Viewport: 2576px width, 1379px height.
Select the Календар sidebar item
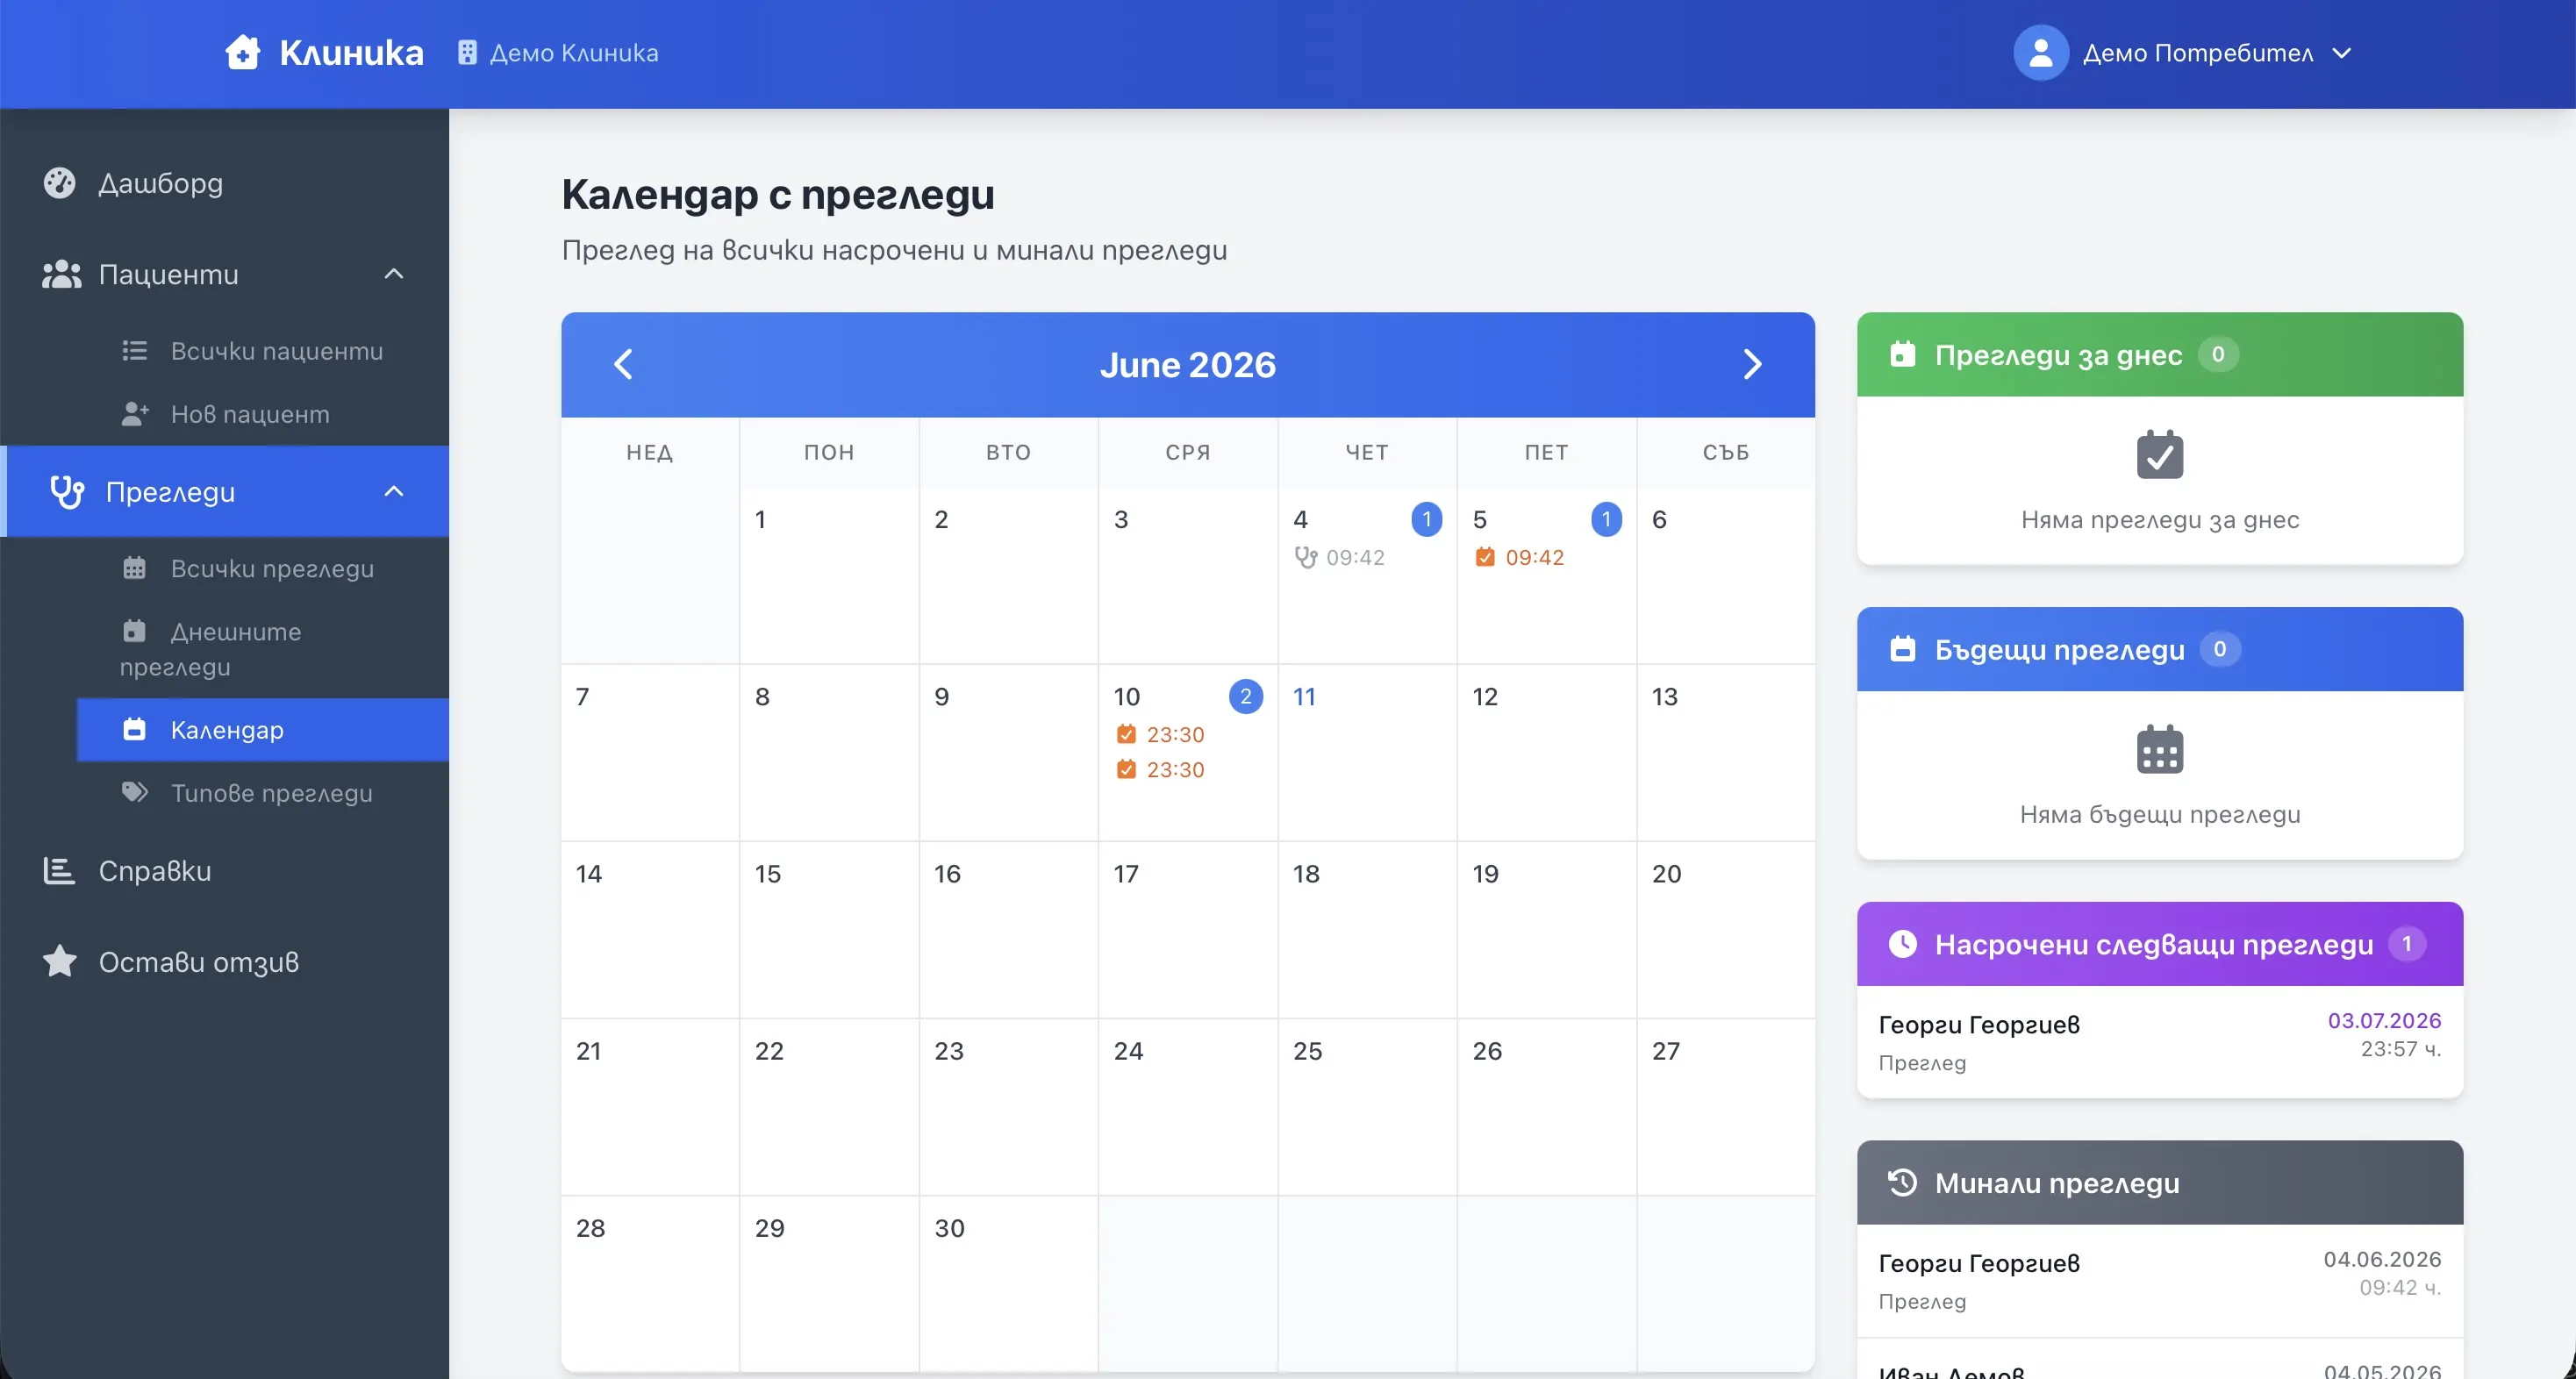tap(262, 729)
